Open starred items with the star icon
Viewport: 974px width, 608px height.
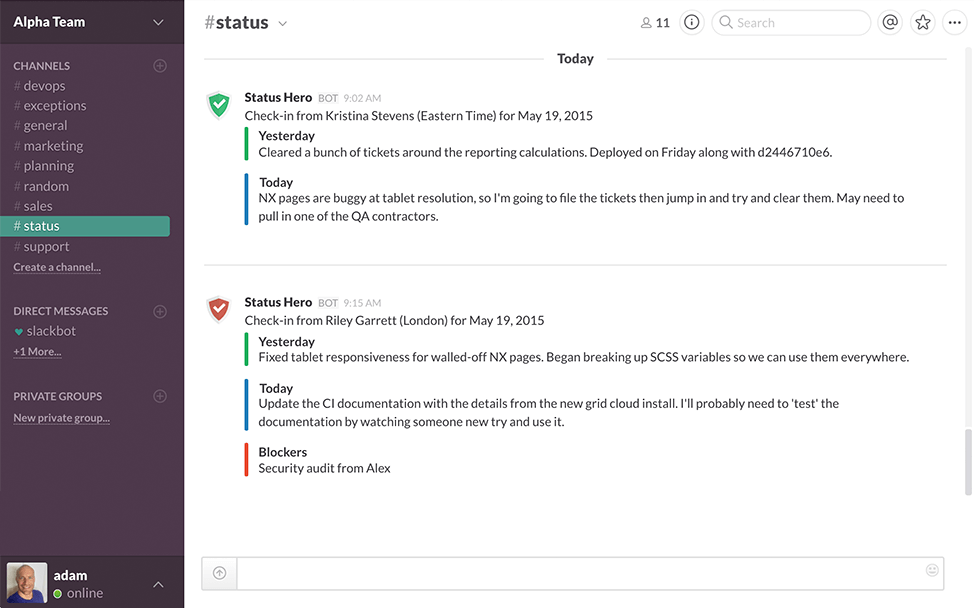922,22
